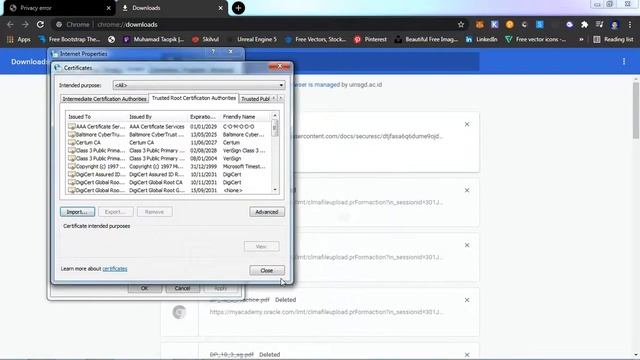Remove third download entry with X
640x360 pixels.
(467, 245)
